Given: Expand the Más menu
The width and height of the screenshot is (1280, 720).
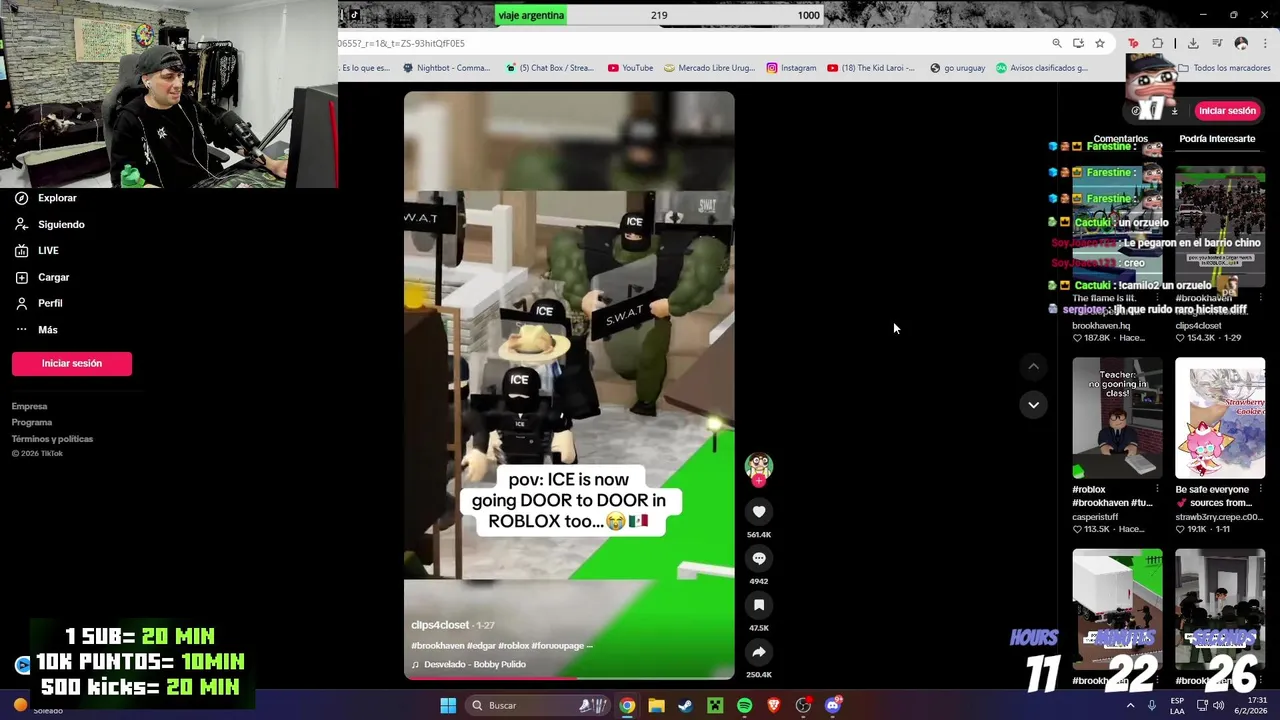Looking at the screenshot, I should pyautogui.click(x=36, y=330).
